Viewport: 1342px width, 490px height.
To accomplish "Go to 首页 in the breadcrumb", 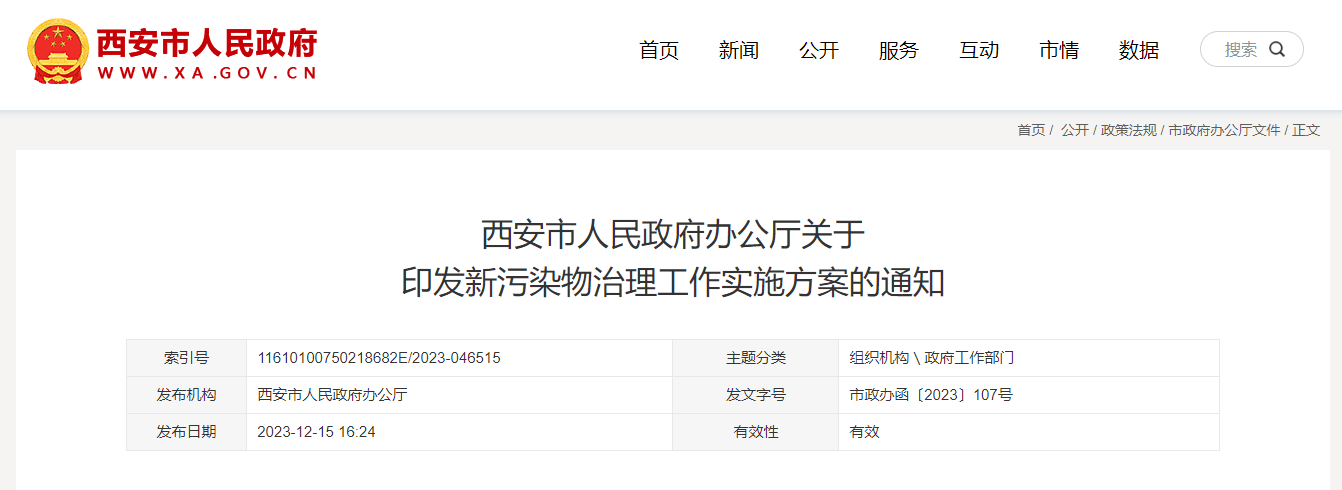I will [1031, 130].
